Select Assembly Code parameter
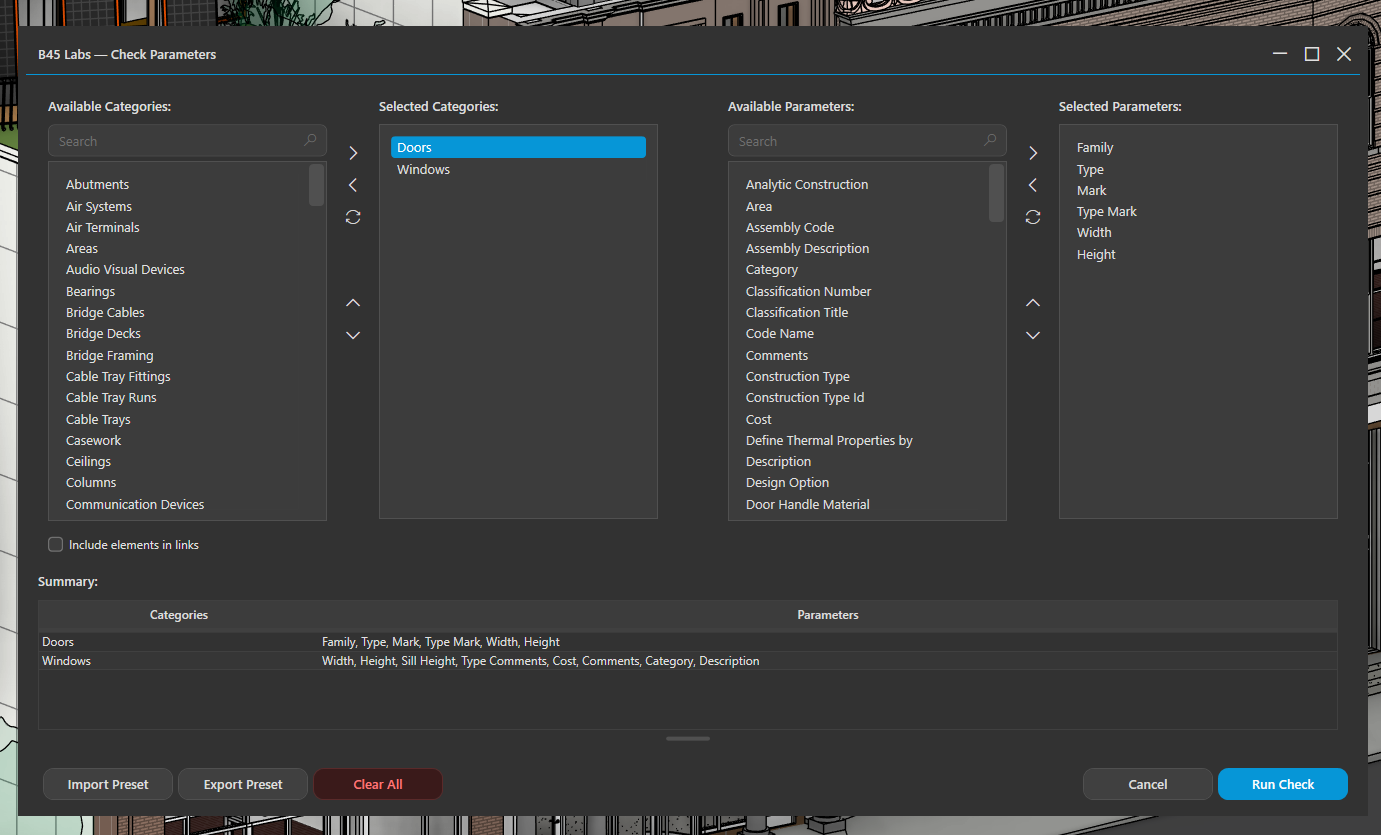Viewport: 1381px width, 835px height. click(x=790, y=227)
